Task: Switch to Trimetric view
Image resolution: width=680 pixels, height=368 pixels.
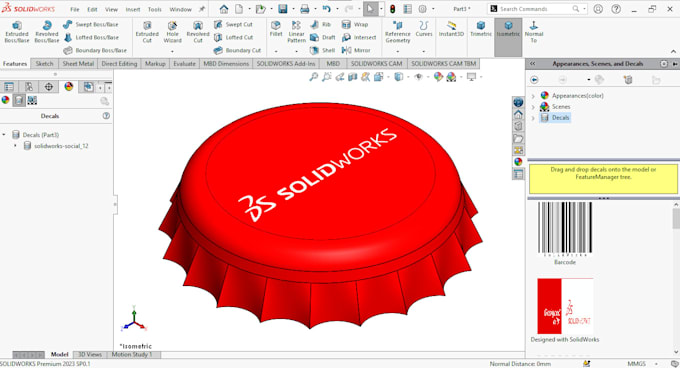Action: (x=481, y=29)
